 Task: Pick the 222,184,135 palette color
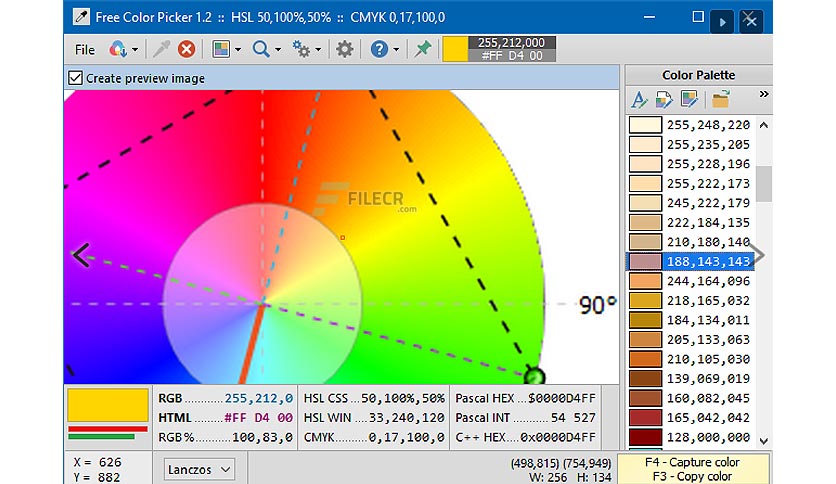690,222
